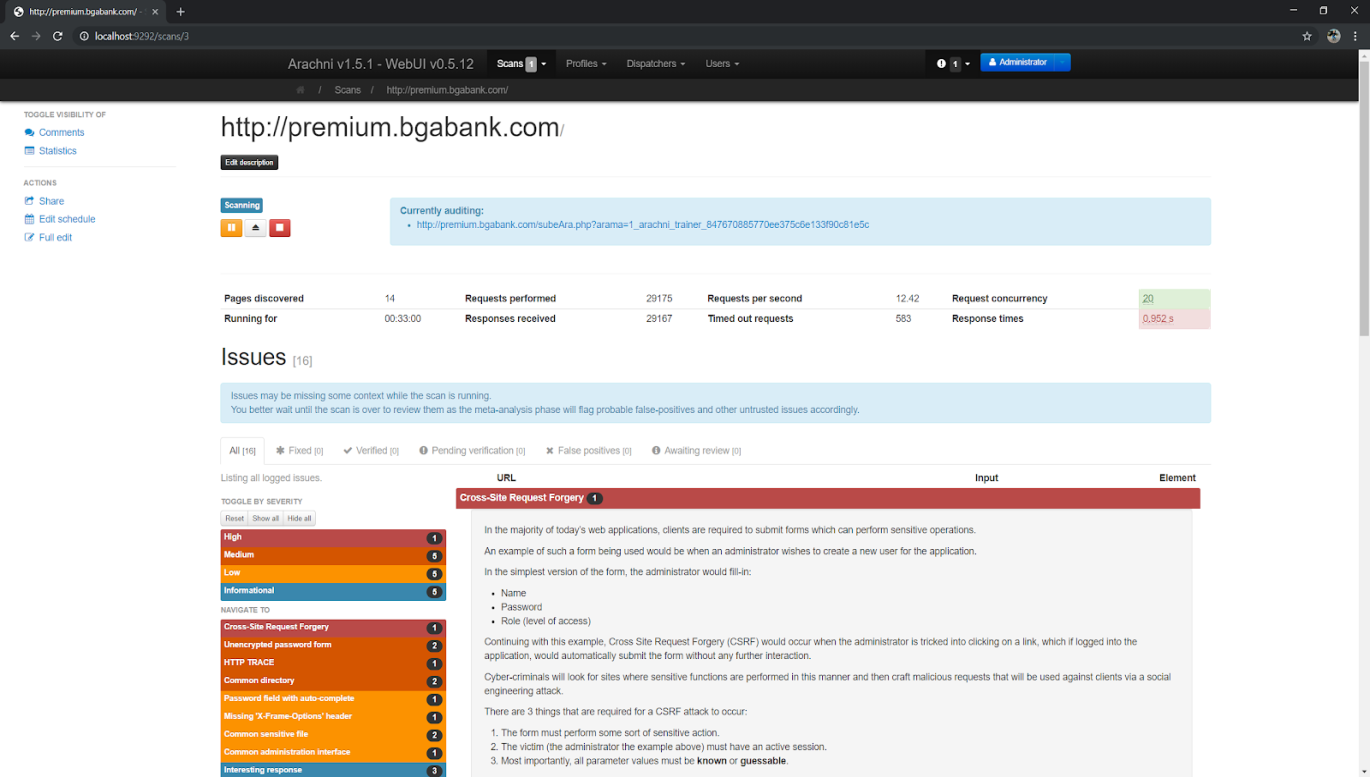Toggle Low severity issues
The width and height of the screenshot is (1370, 777).
[333, 574]
